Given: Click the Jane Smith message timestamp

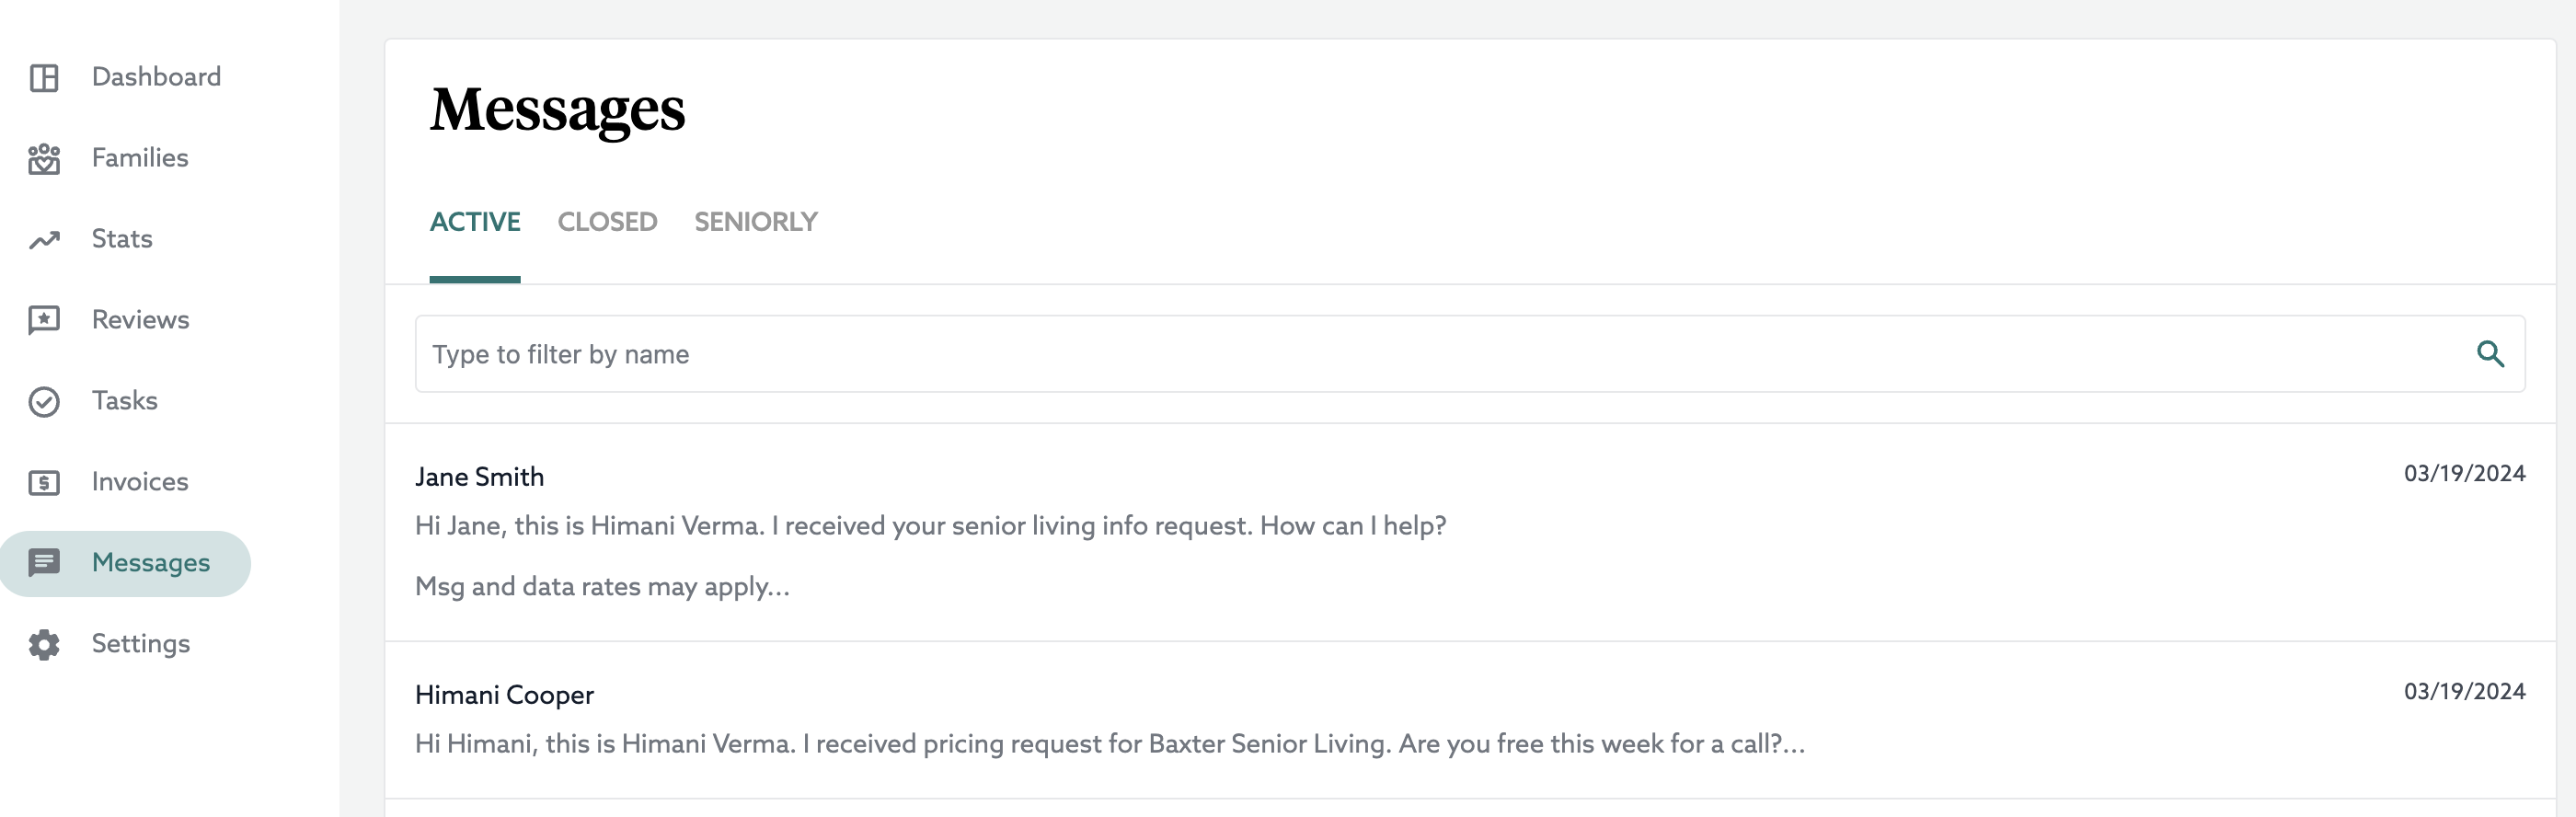Looking at the screenshot, I should [x=2465, y=472].
